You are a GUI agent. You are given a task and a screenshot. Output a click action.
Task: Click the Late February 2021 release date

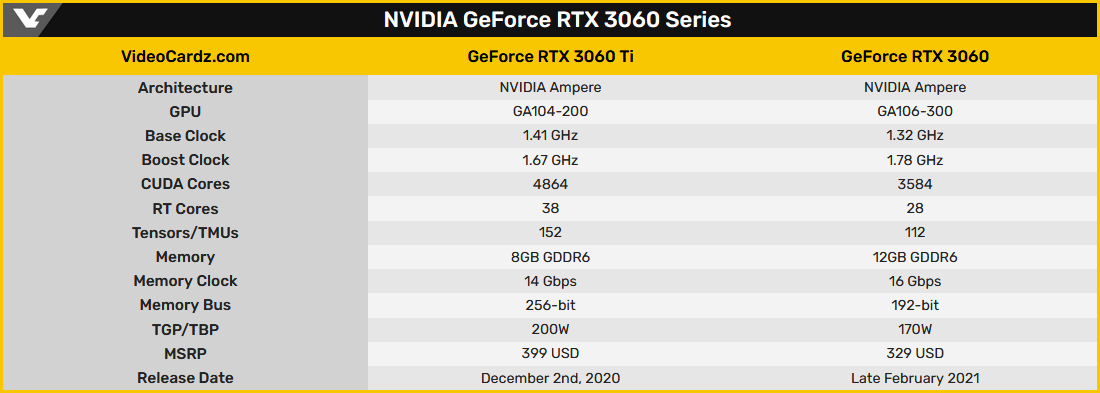click(x=915, y=378)
